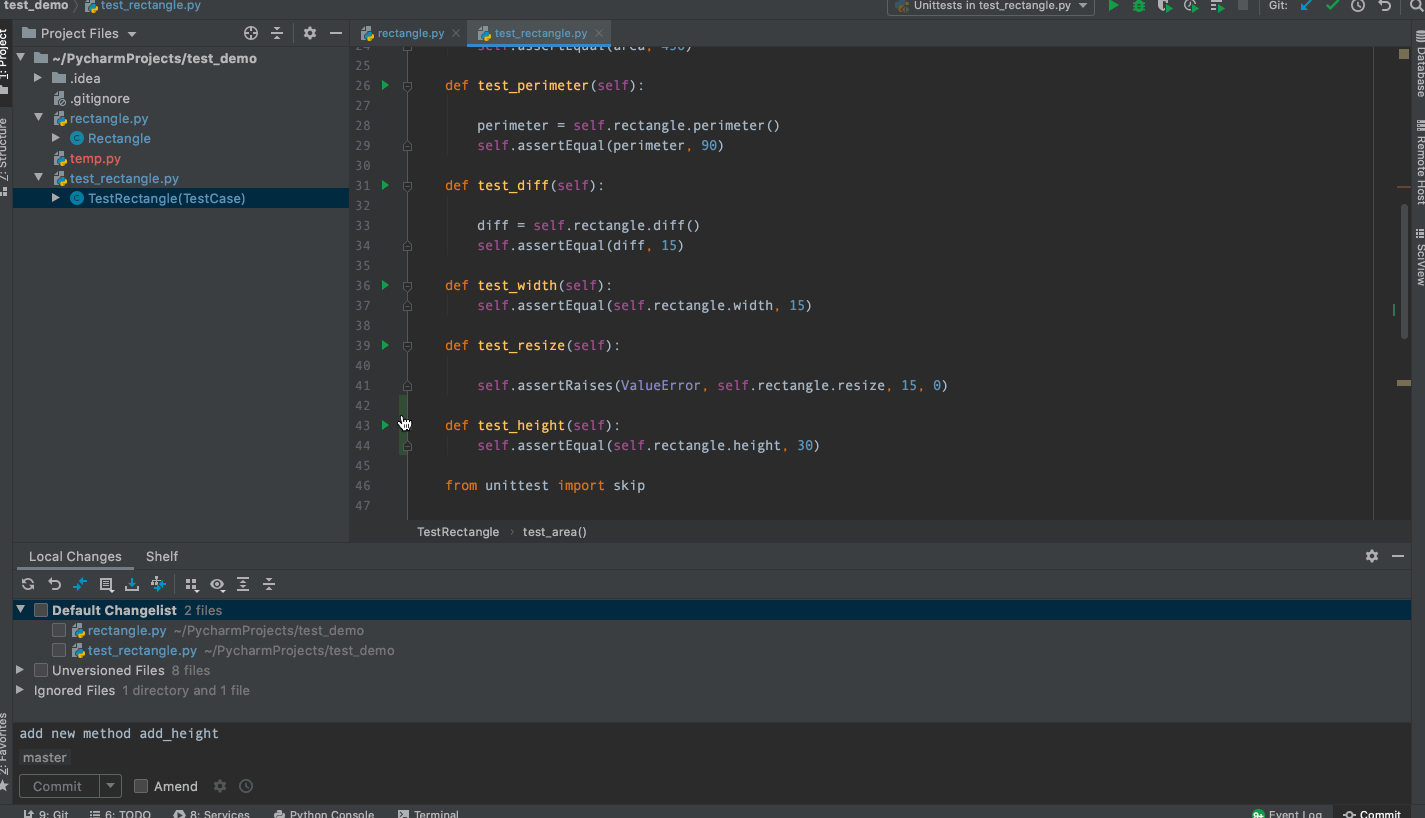Show diff with blue arrows icon
Screen dimensions: 1425x818
[80, 584]
